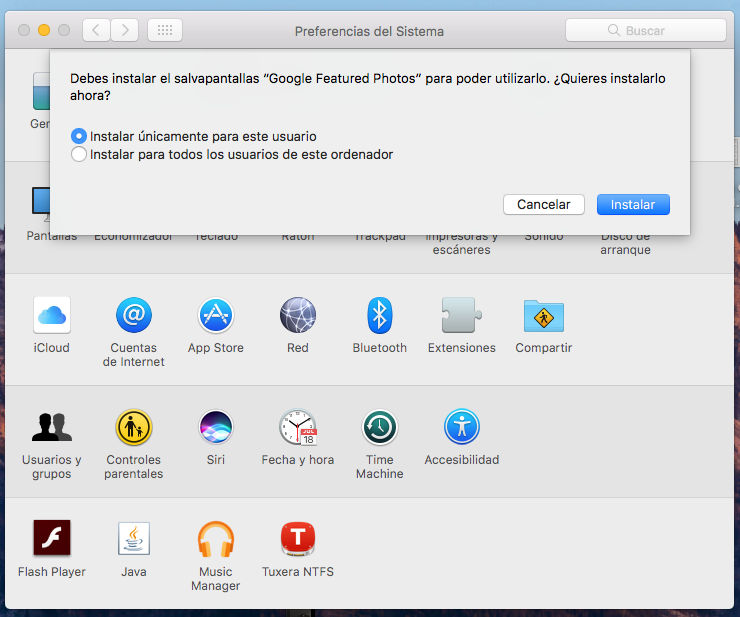Click the Cancelar button

click(544, 204)
